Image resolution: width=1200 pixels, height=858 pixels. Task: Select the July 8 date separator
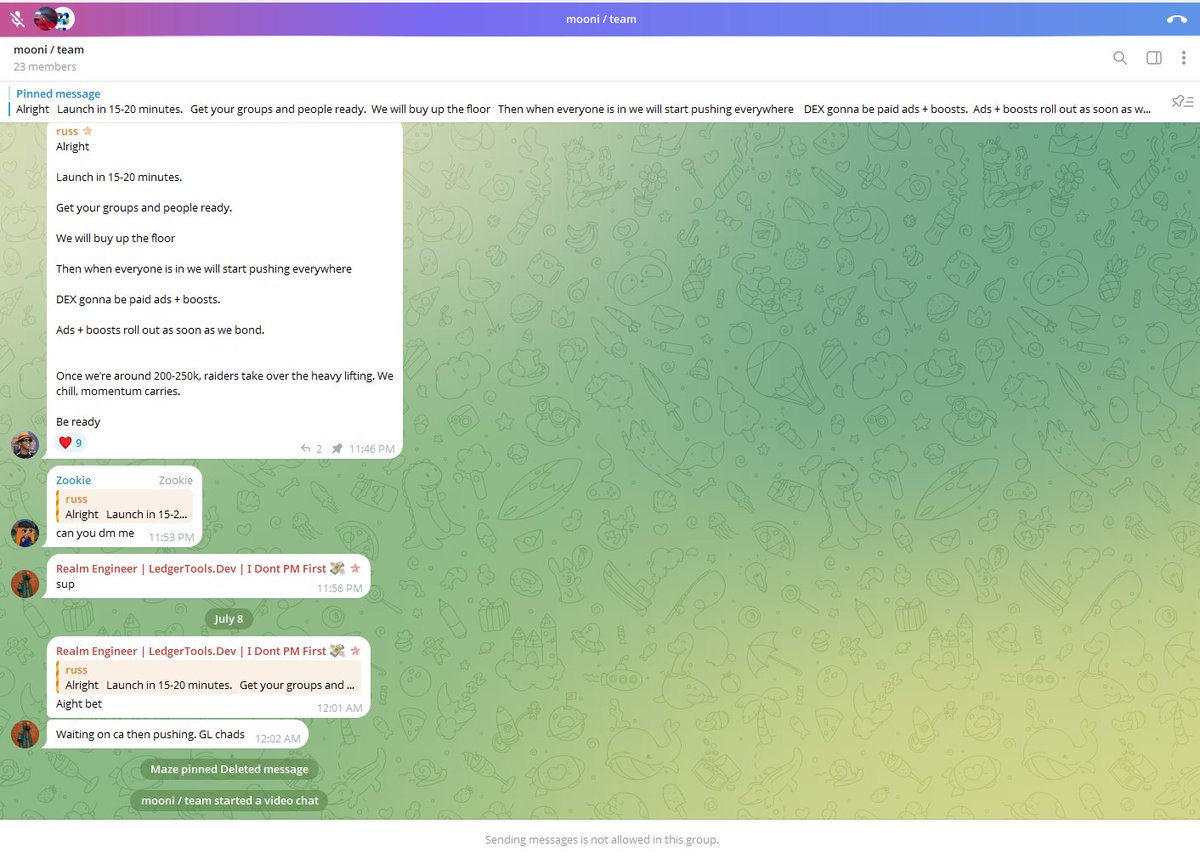coord(229,619)
